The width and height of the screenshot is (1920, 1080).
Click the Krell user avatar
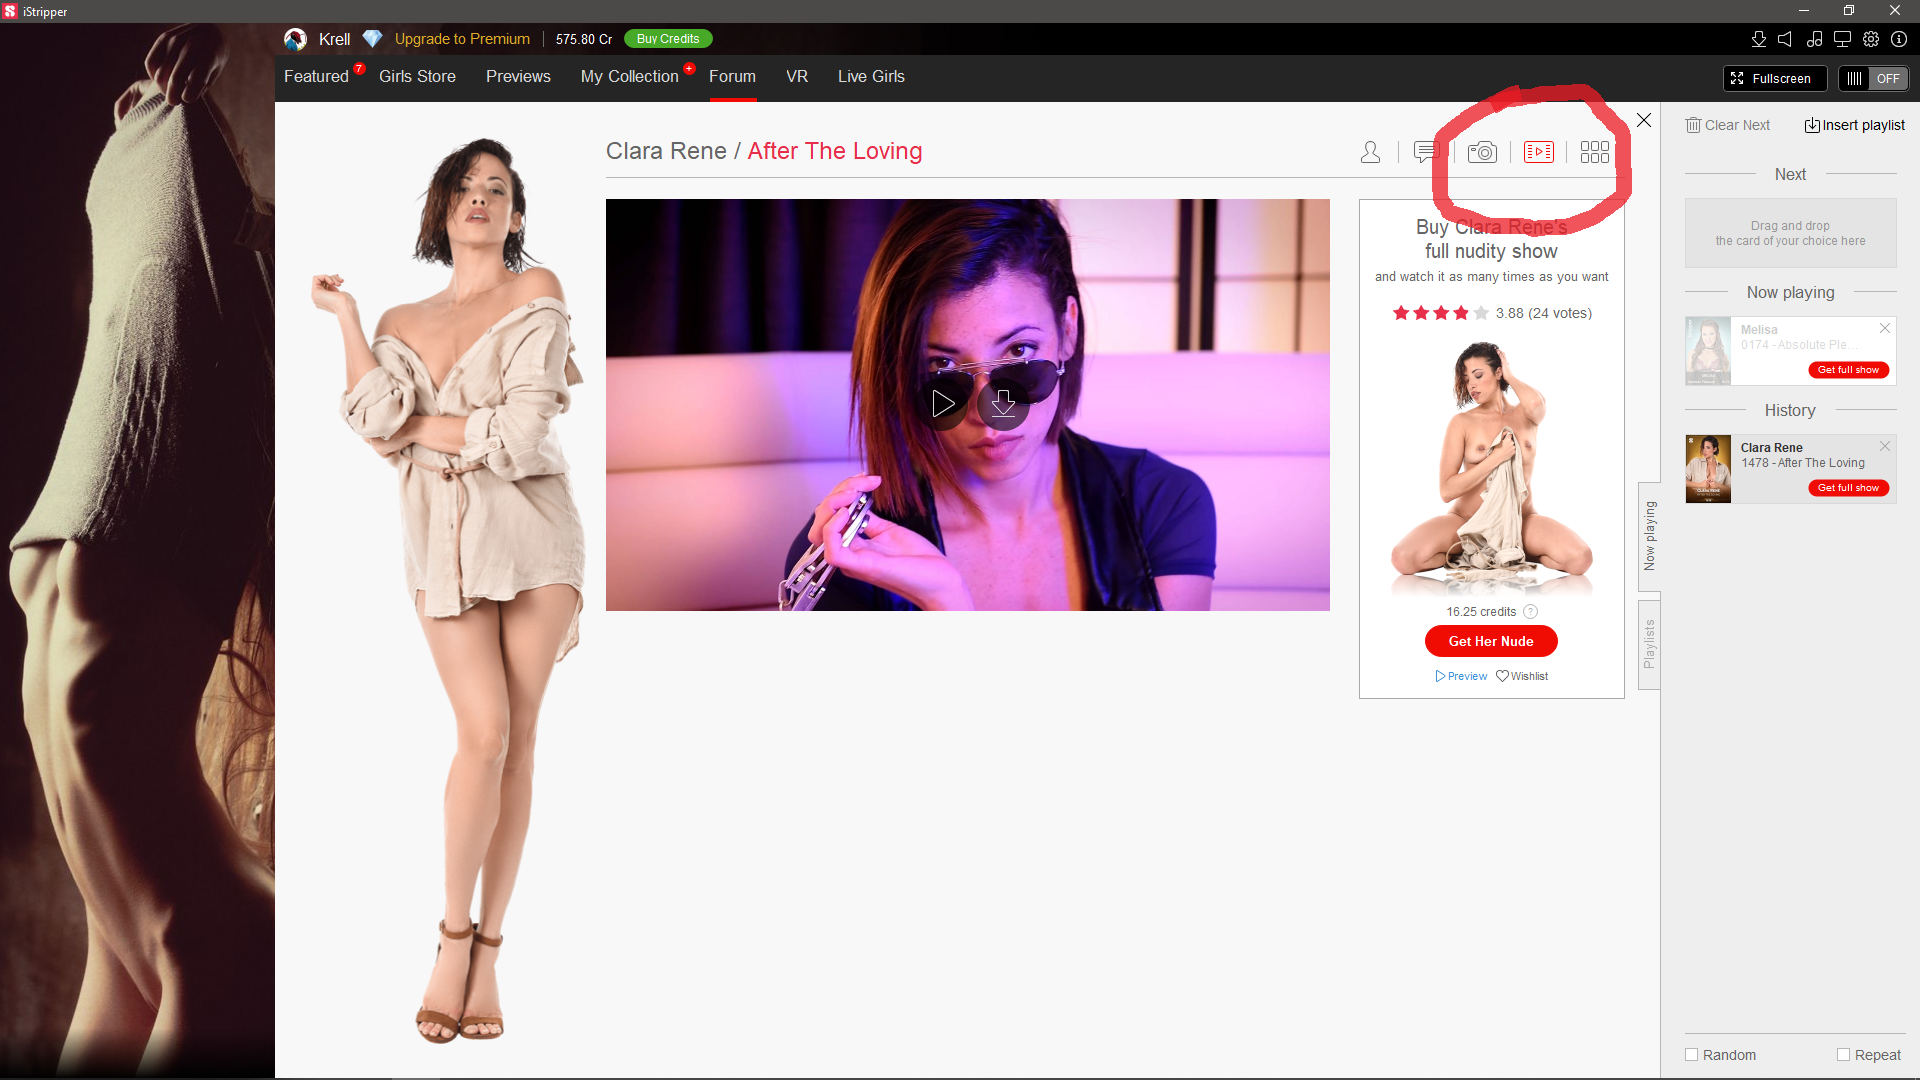[295, 39]
